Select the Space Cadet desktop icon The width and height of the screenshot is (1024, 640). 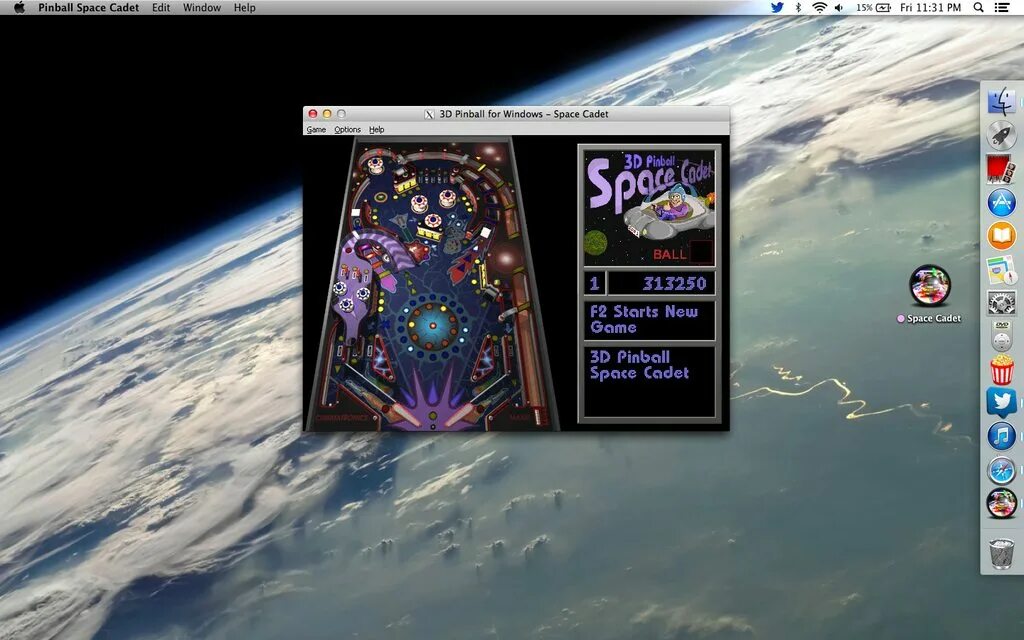(930, 285)
